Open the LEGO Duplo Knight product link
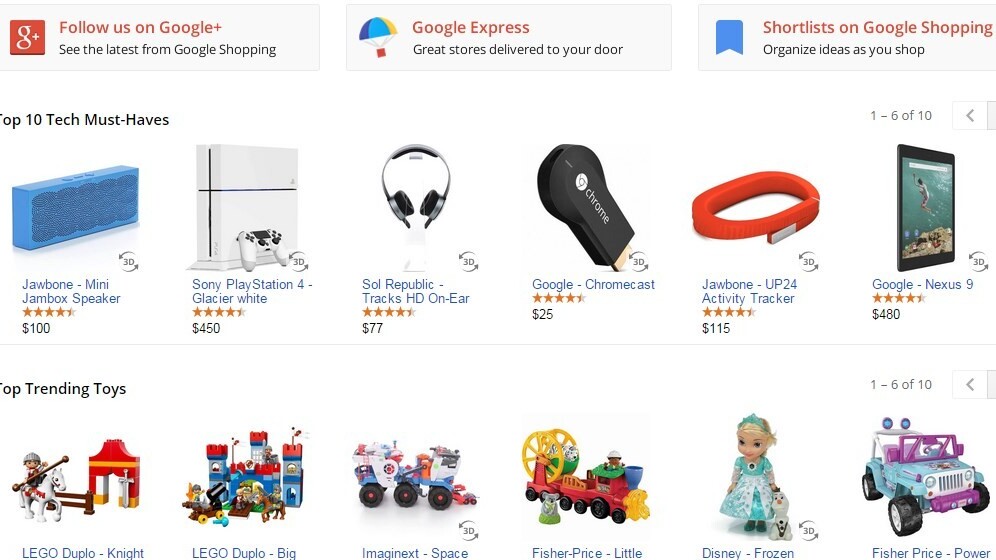 coord(83,553)
